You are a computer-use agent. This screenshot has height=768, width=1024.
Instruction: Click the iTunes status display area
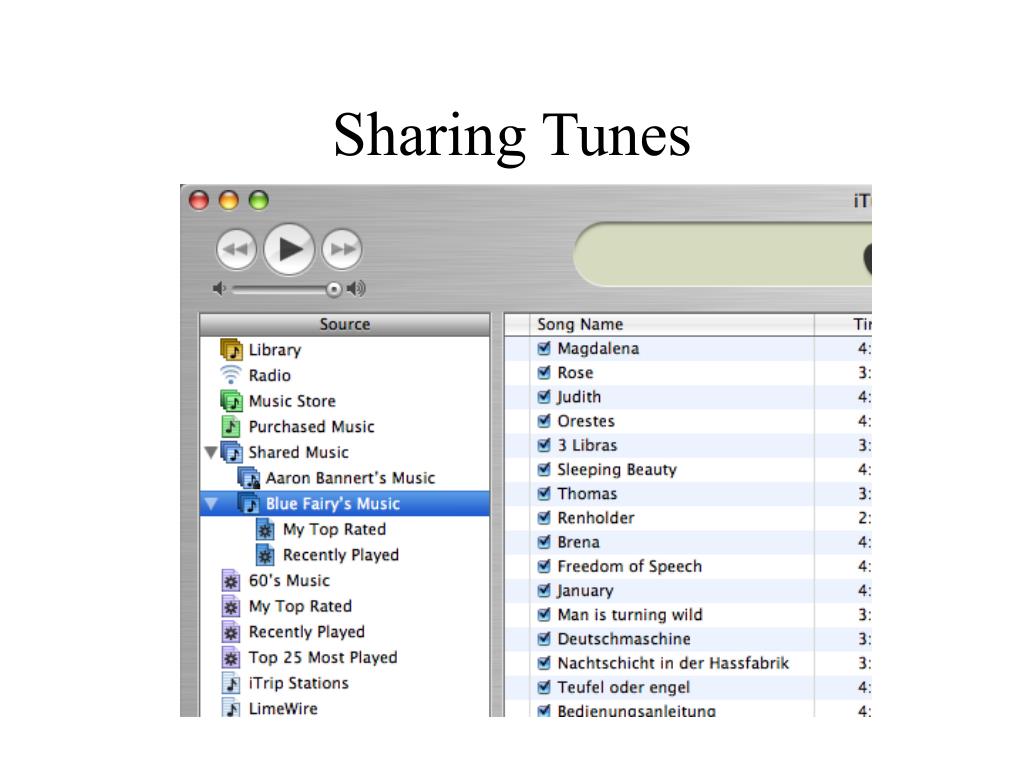(x=722, y=254)
